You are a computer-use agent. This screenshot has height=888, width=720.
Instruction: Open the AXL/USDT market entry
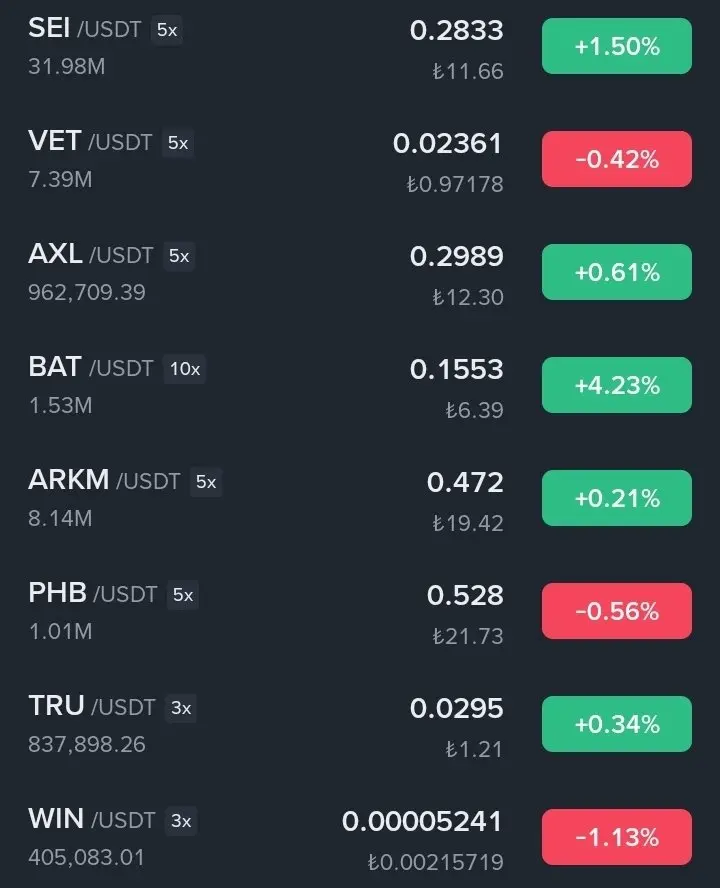point(360,272)
